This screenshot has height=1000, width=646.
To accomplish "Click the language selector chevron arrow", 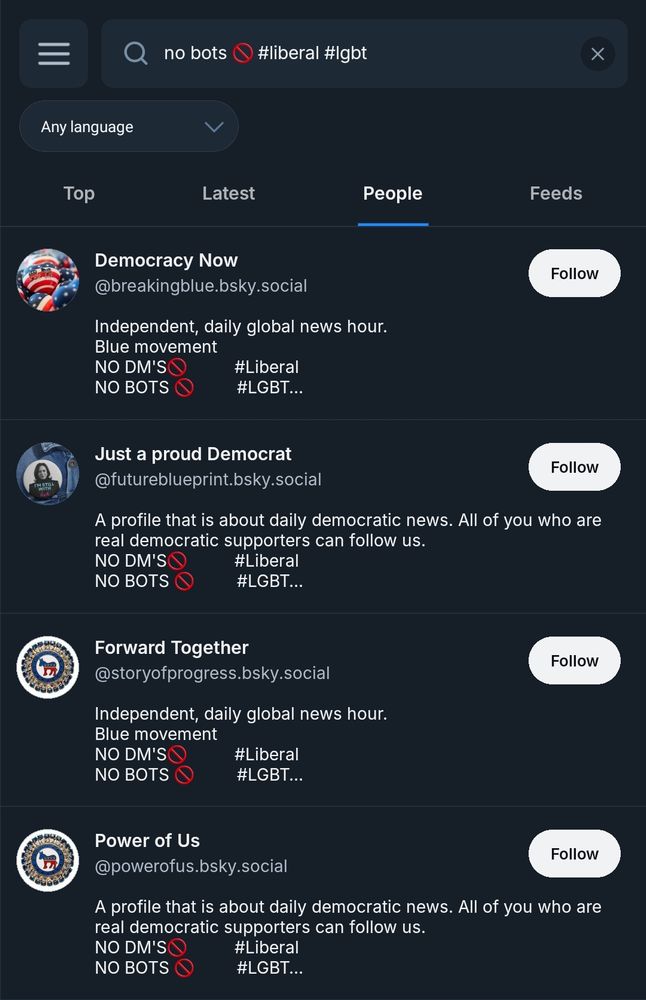I will click(x=212, y=126).
